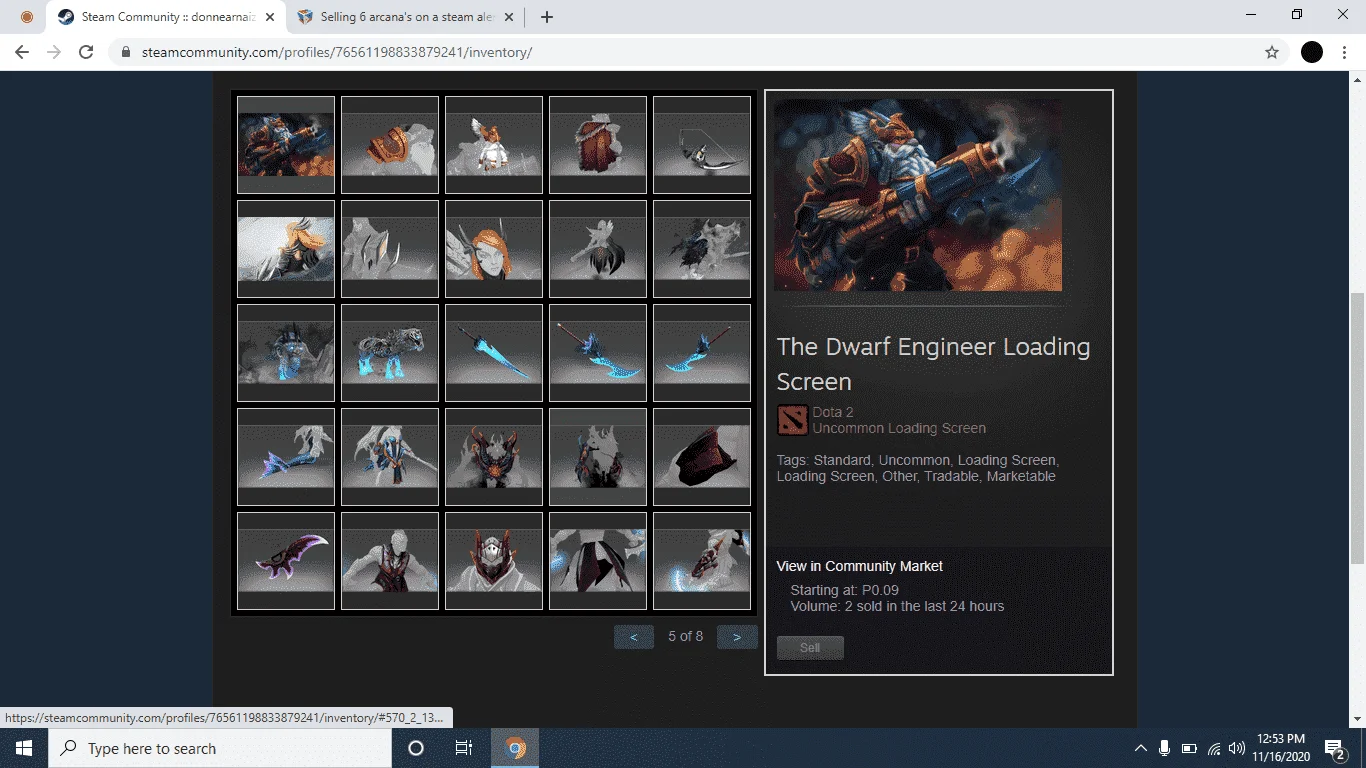Select the orange-haired face item
Screen dimensions: 1366x768
(494, 249)
